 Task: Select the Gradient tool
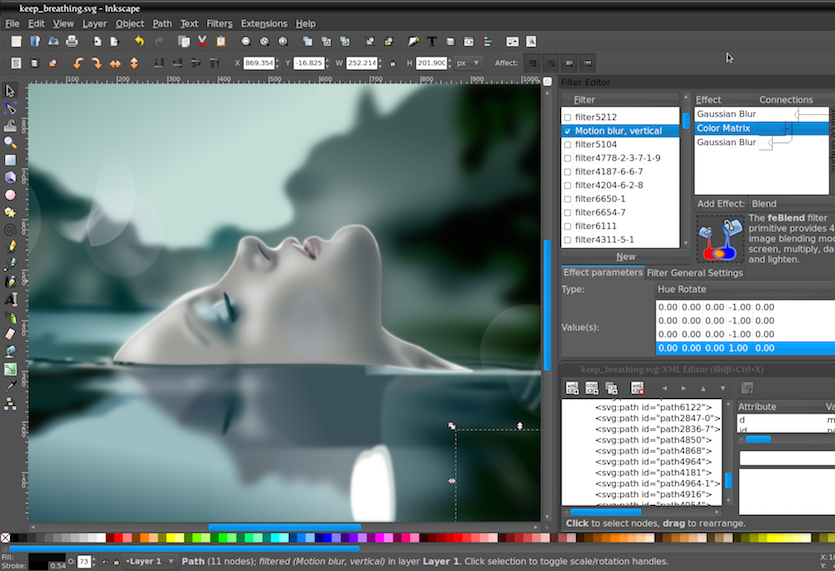coord(10,369)
